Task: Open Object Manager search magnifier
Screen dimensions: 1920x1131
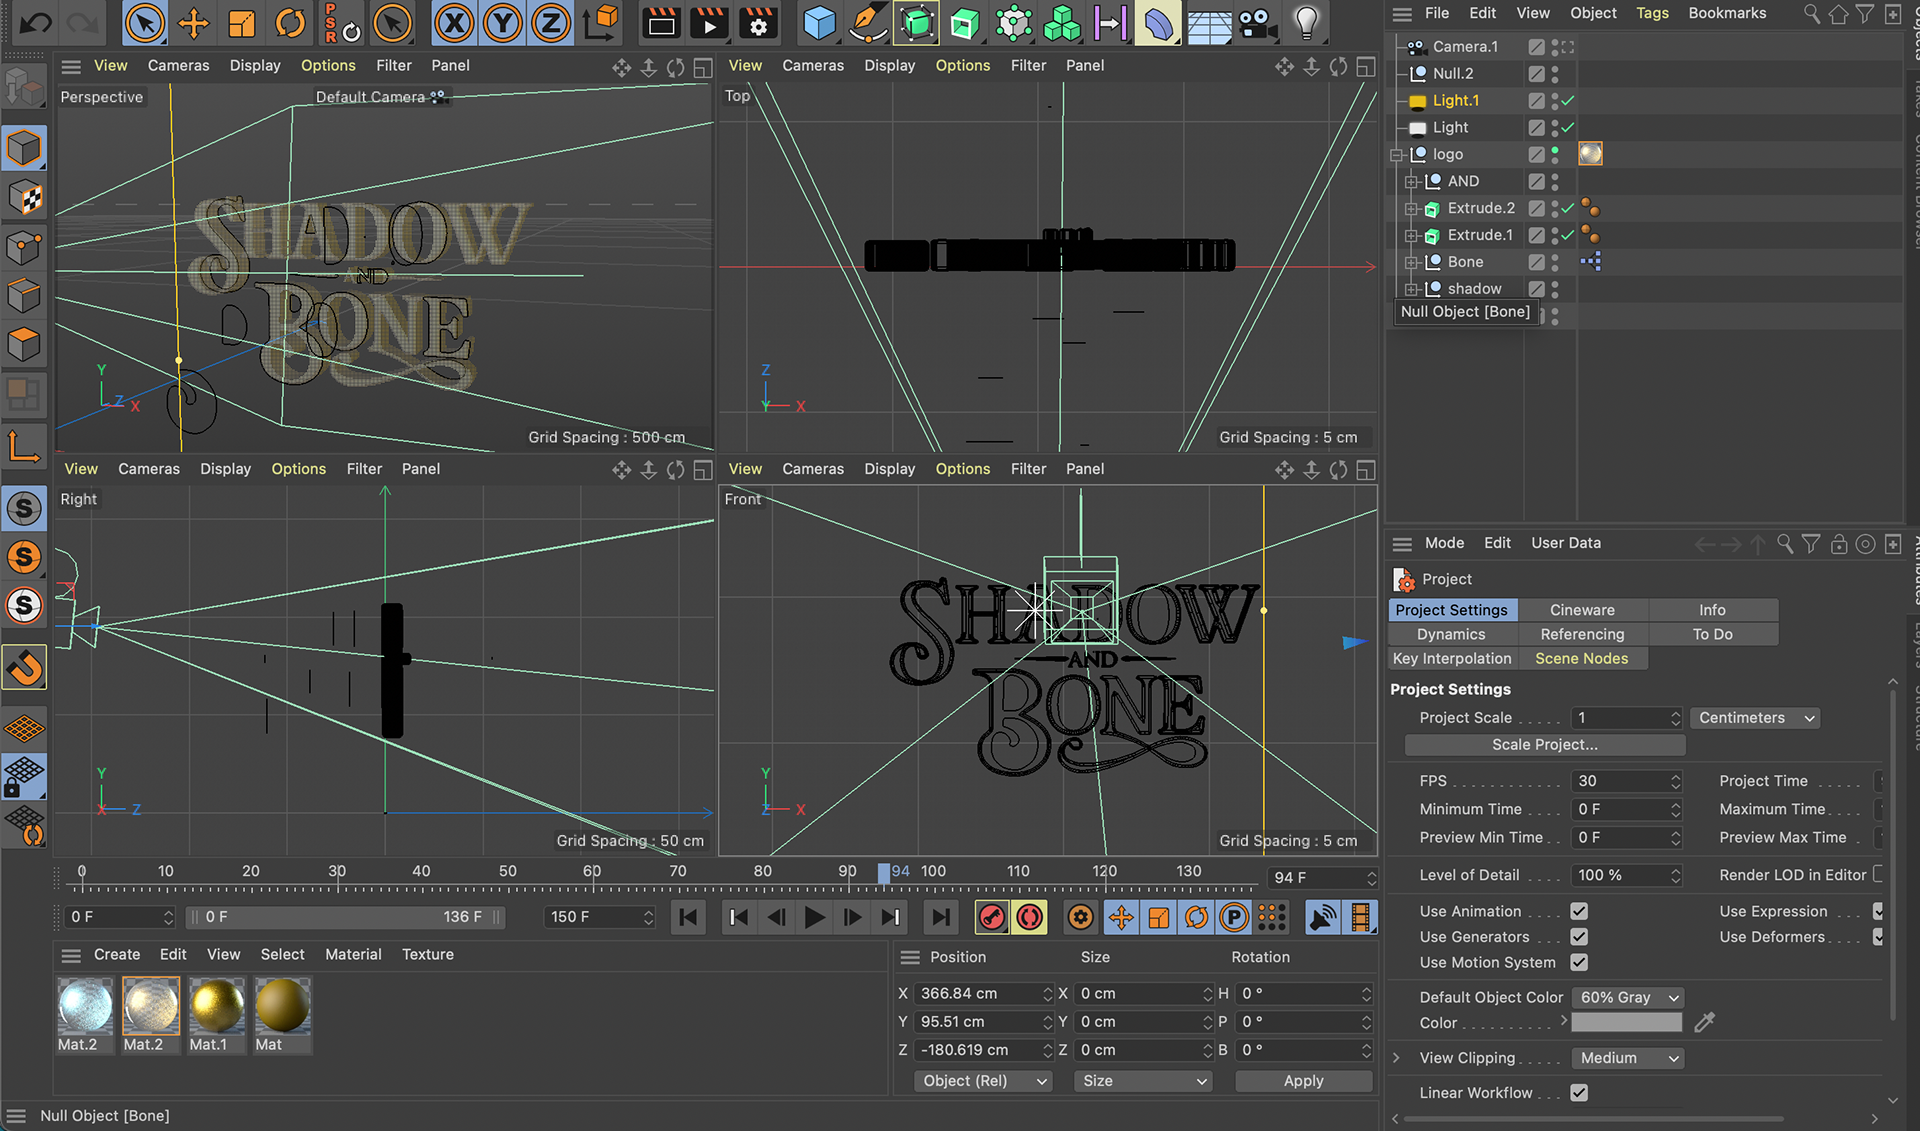Action: 1811,14
